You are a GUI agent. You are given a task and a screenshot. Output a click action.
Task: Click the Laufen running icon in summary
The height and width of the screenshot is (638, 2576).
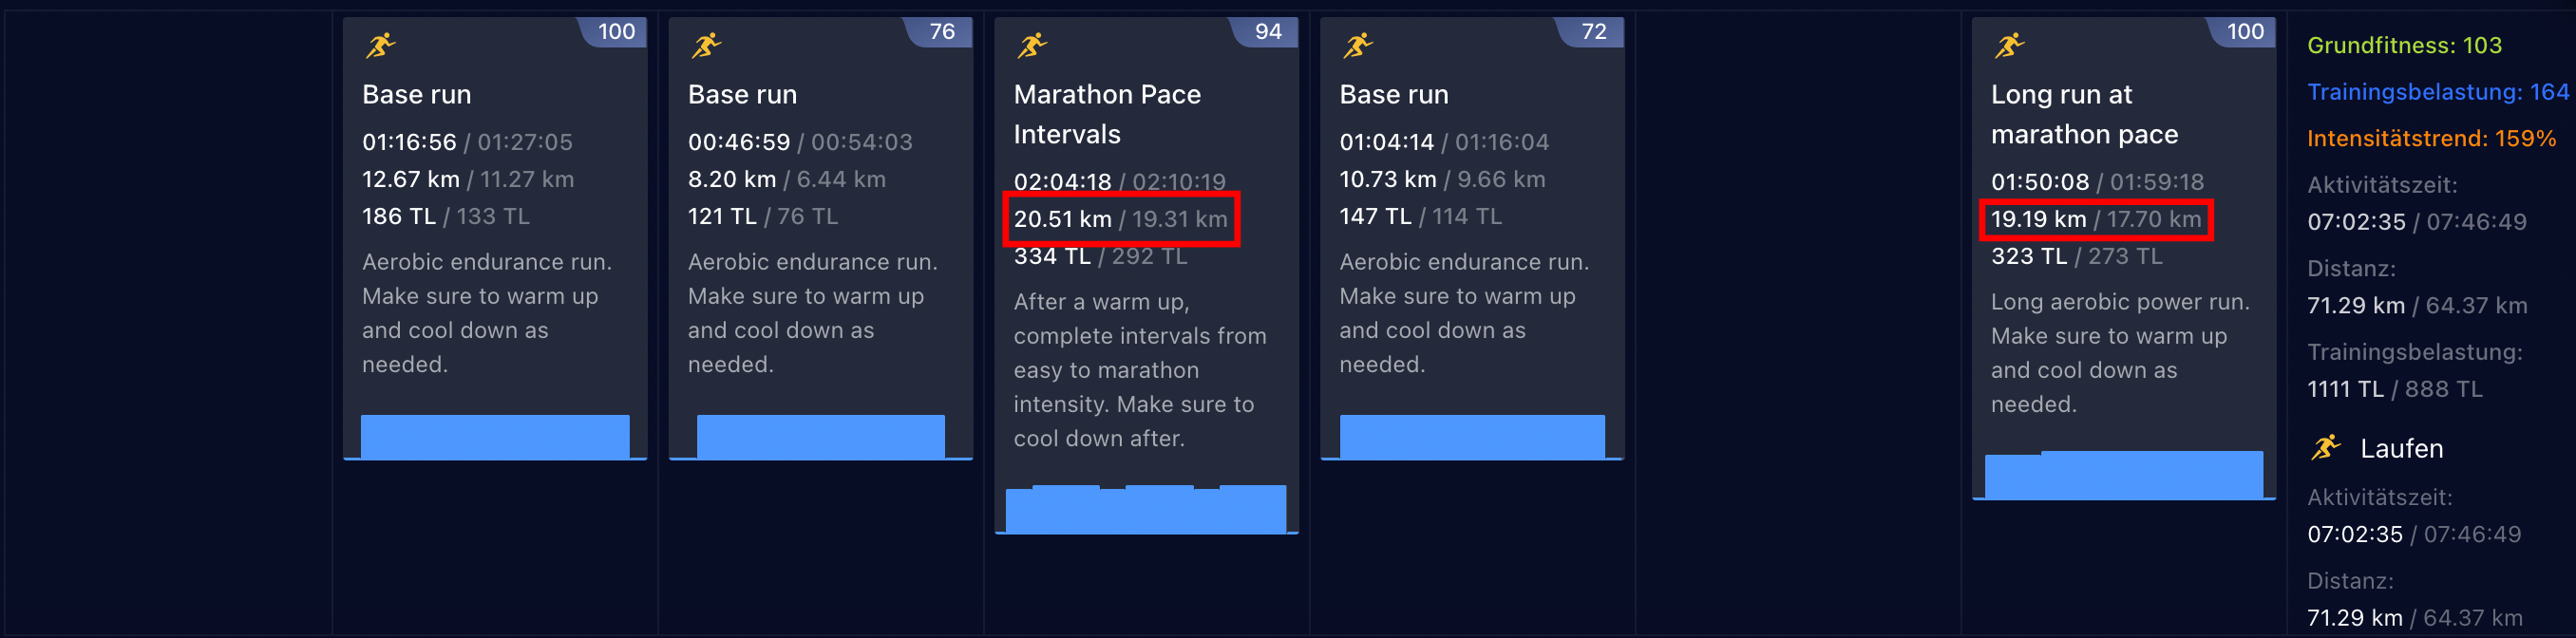(x=2326, y=447)
